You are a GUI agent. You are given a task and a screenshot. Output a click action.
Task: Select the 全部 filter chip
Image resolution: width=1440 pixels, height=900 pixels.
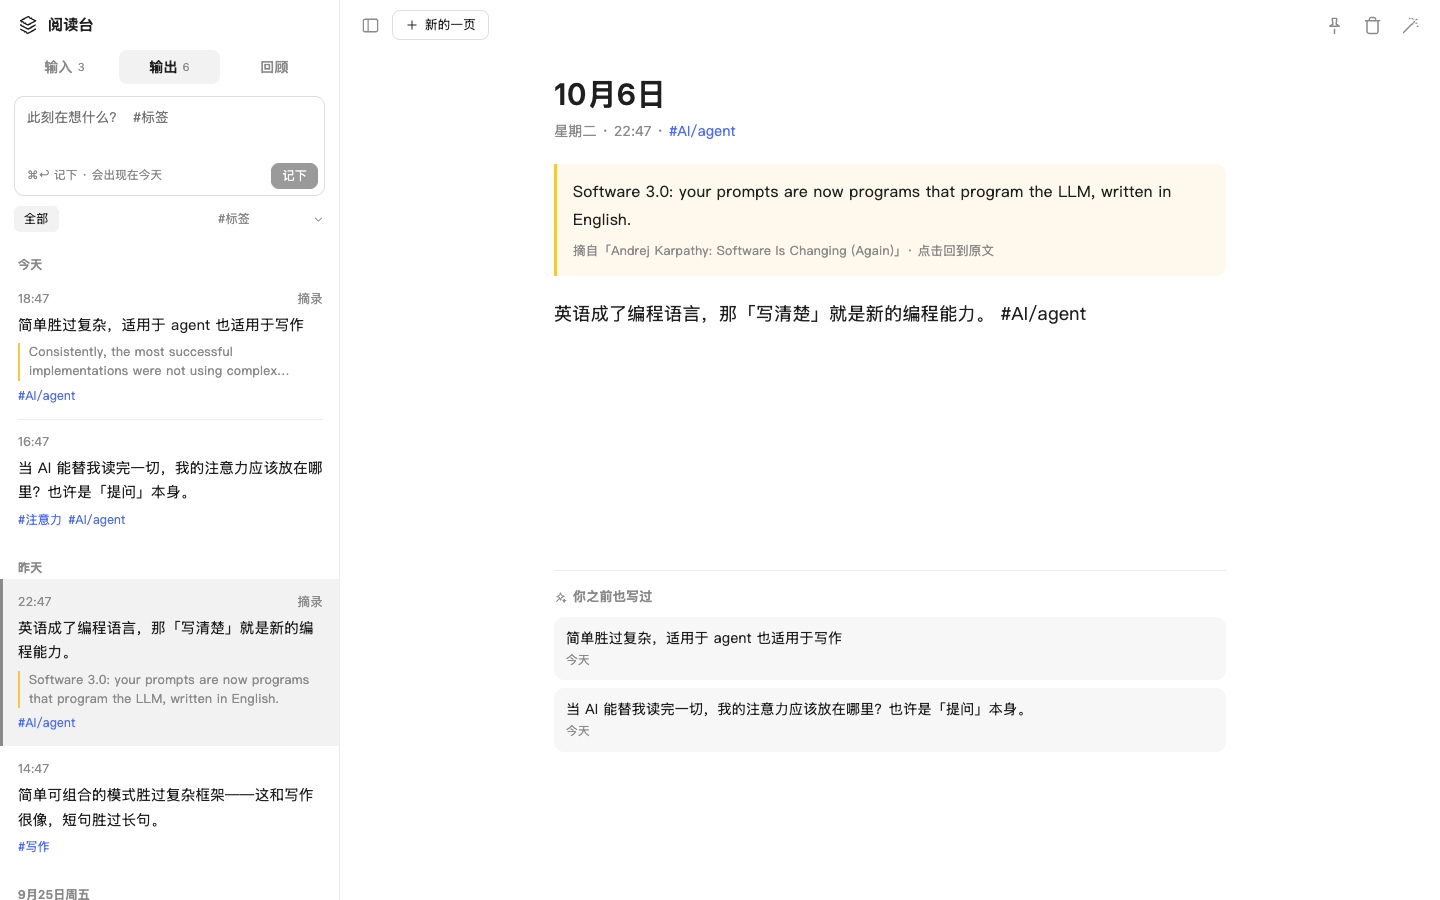36,219
